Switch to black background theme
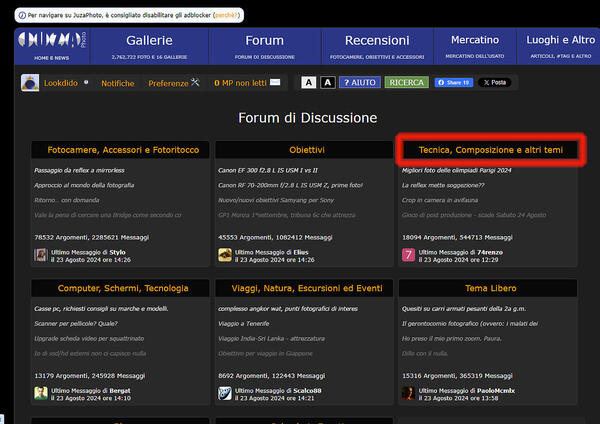This screenshot has height=424, width=600. 328,82
